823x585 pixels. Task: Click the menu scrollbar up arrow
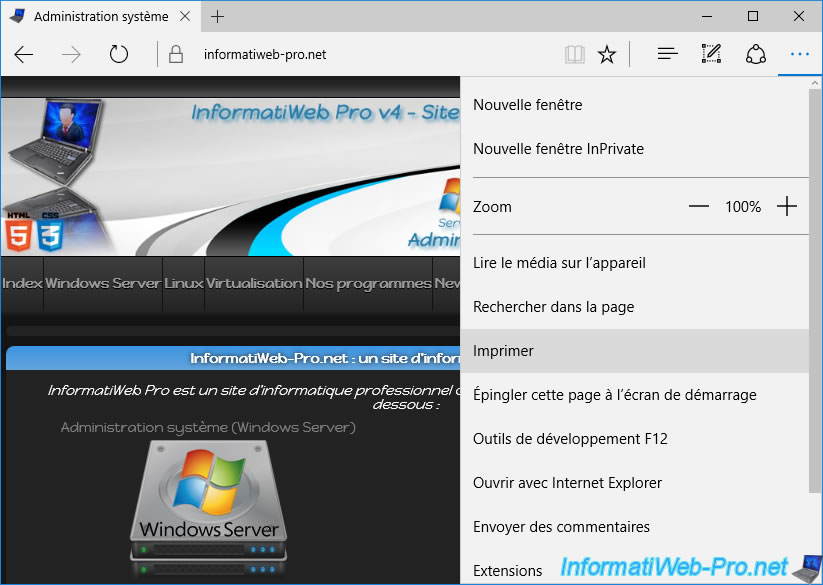pyautogui.click(x=815, y=83)
